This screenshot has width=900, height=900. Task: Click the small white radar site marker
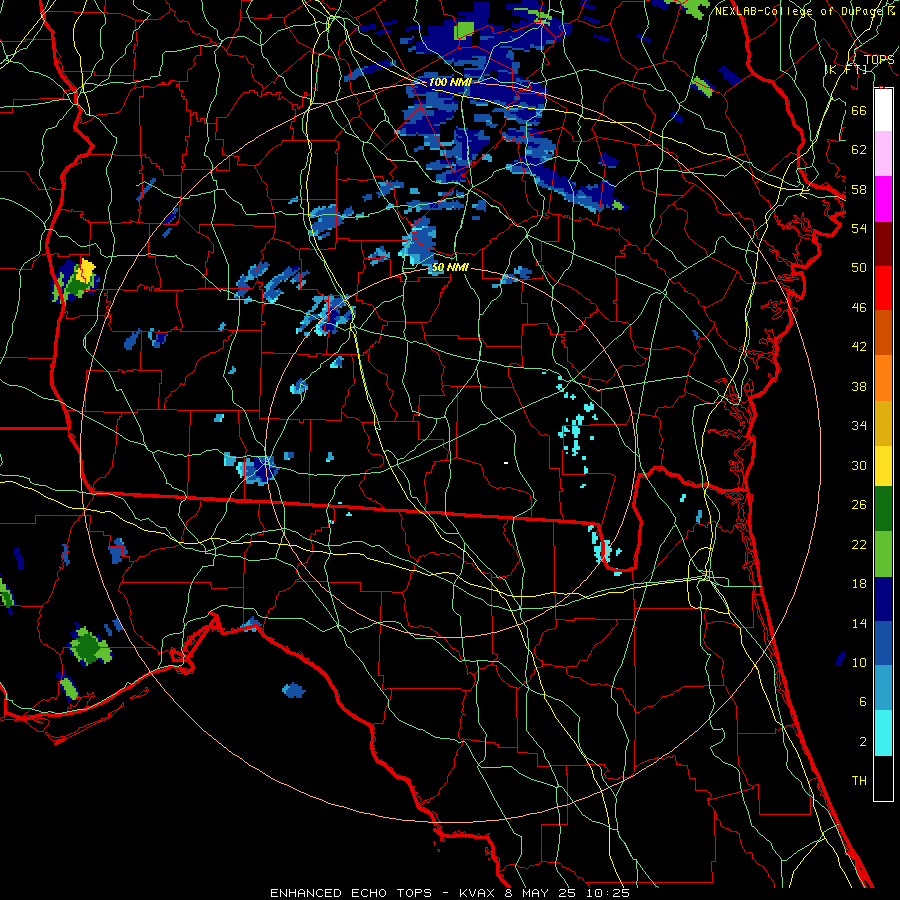(506, 463)
